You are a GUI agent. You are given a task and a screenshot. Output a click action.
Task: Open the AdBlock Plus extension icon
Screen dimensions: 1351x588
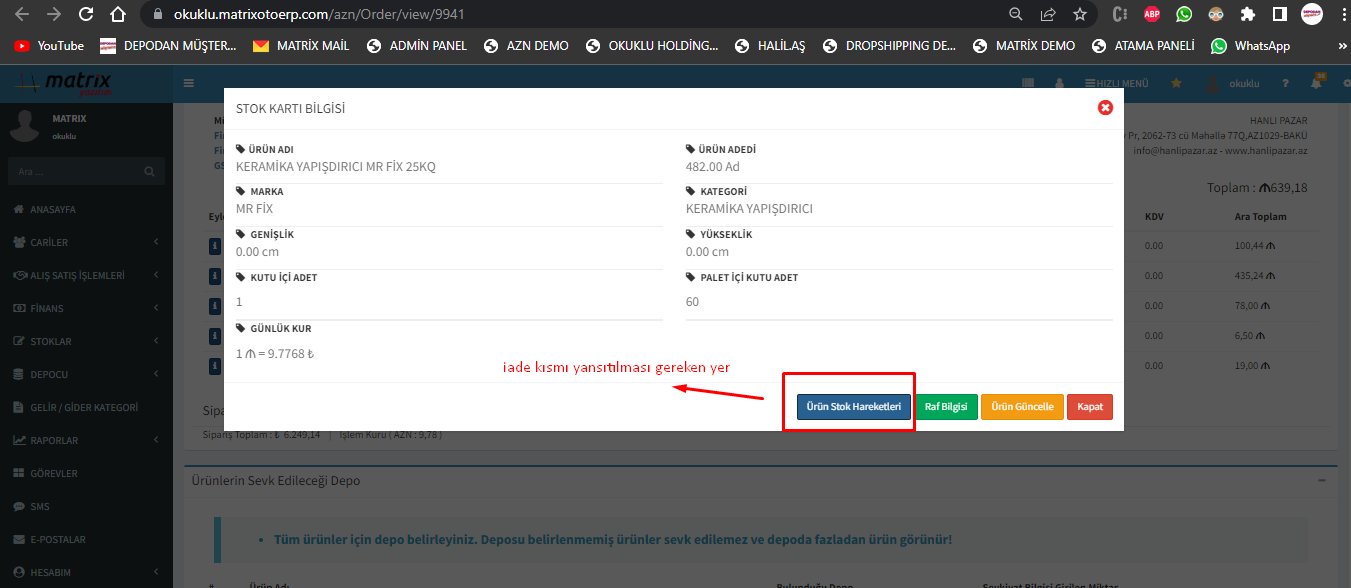pos(1151,14)
